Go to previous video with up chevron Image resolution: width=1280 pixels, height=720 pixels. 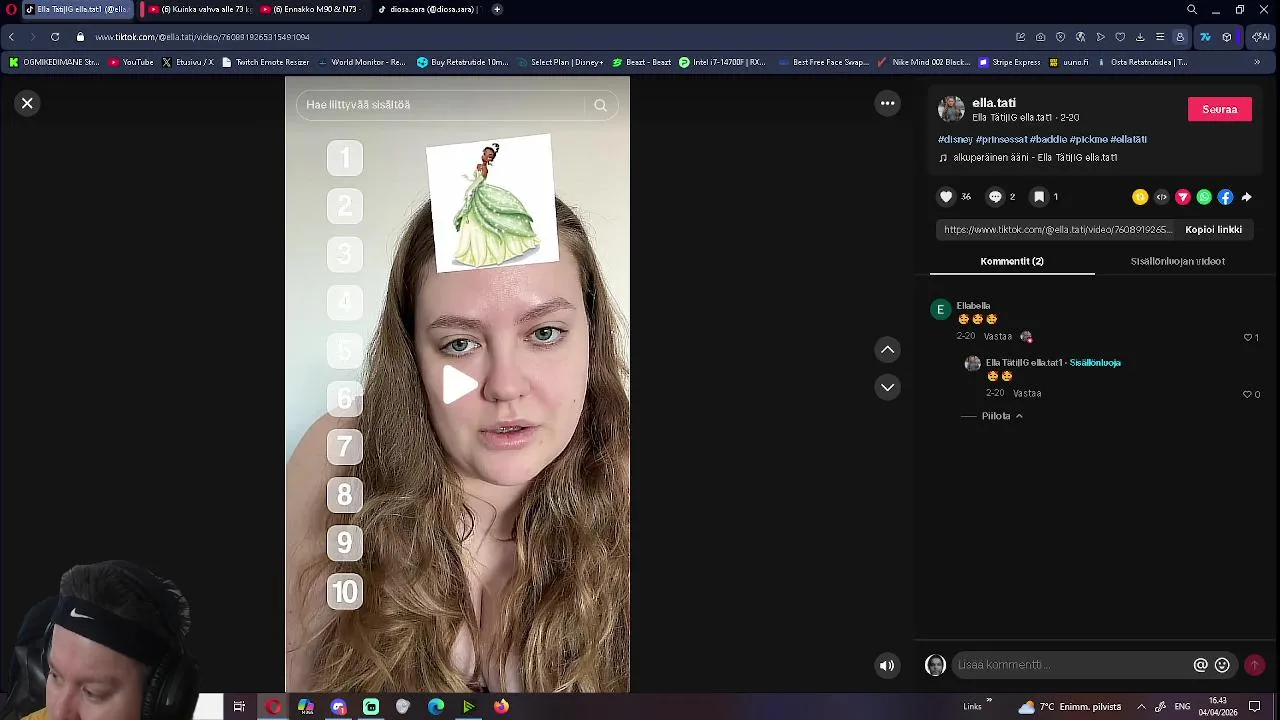pyautogui.click(x=887, y=349)
